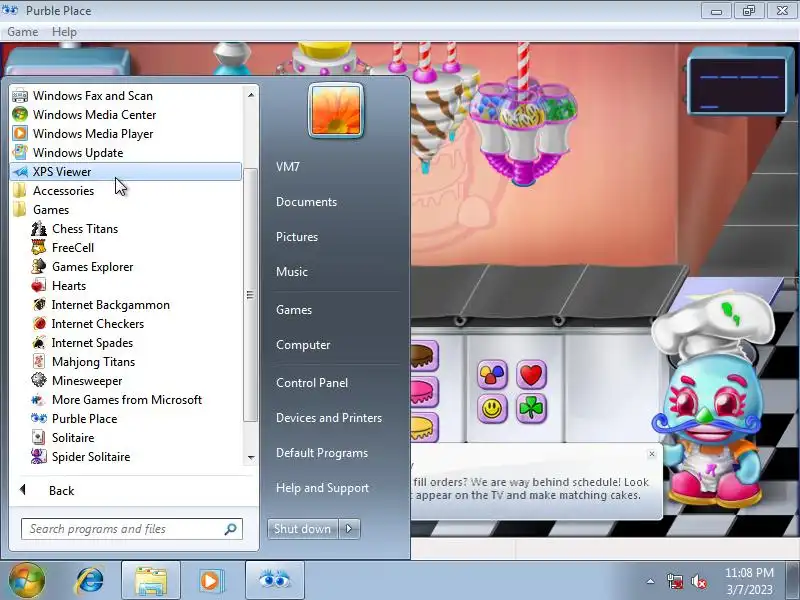Select the green clover decoration button

pyautogui.click(x=531, y=408)
